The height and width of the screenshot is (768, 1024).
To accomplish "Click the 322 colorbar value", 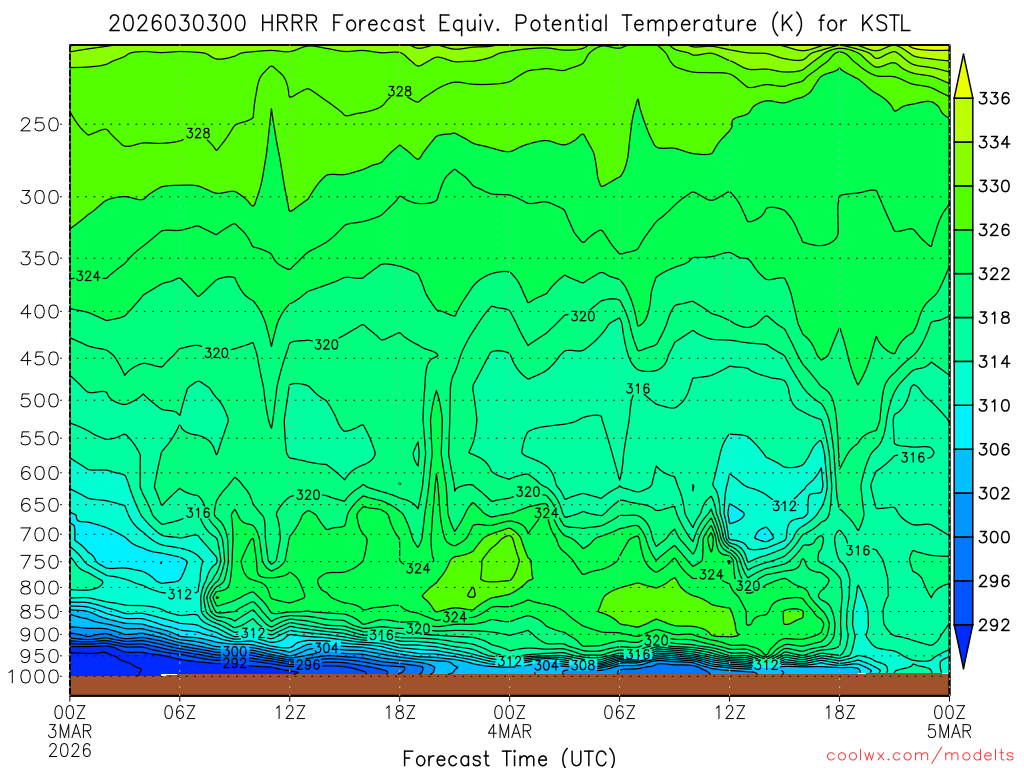I will [x=994, y=274].
